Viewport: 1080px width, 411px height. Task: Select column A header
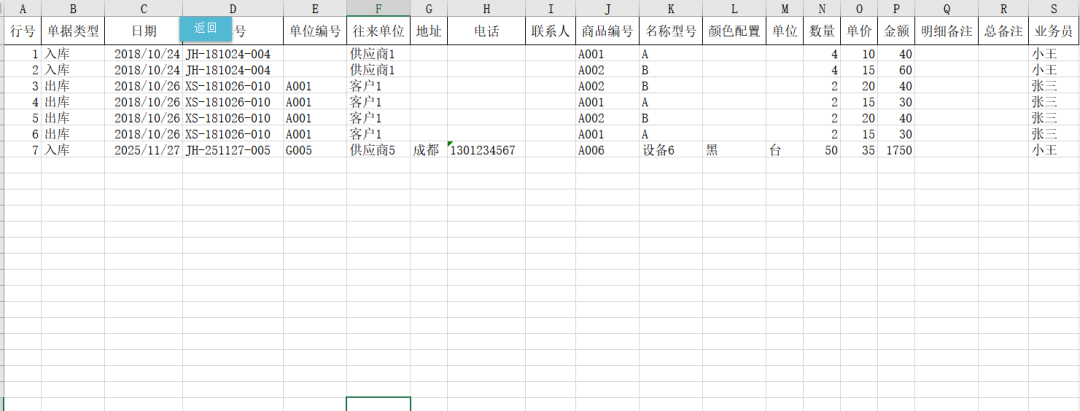pos(22,8)
